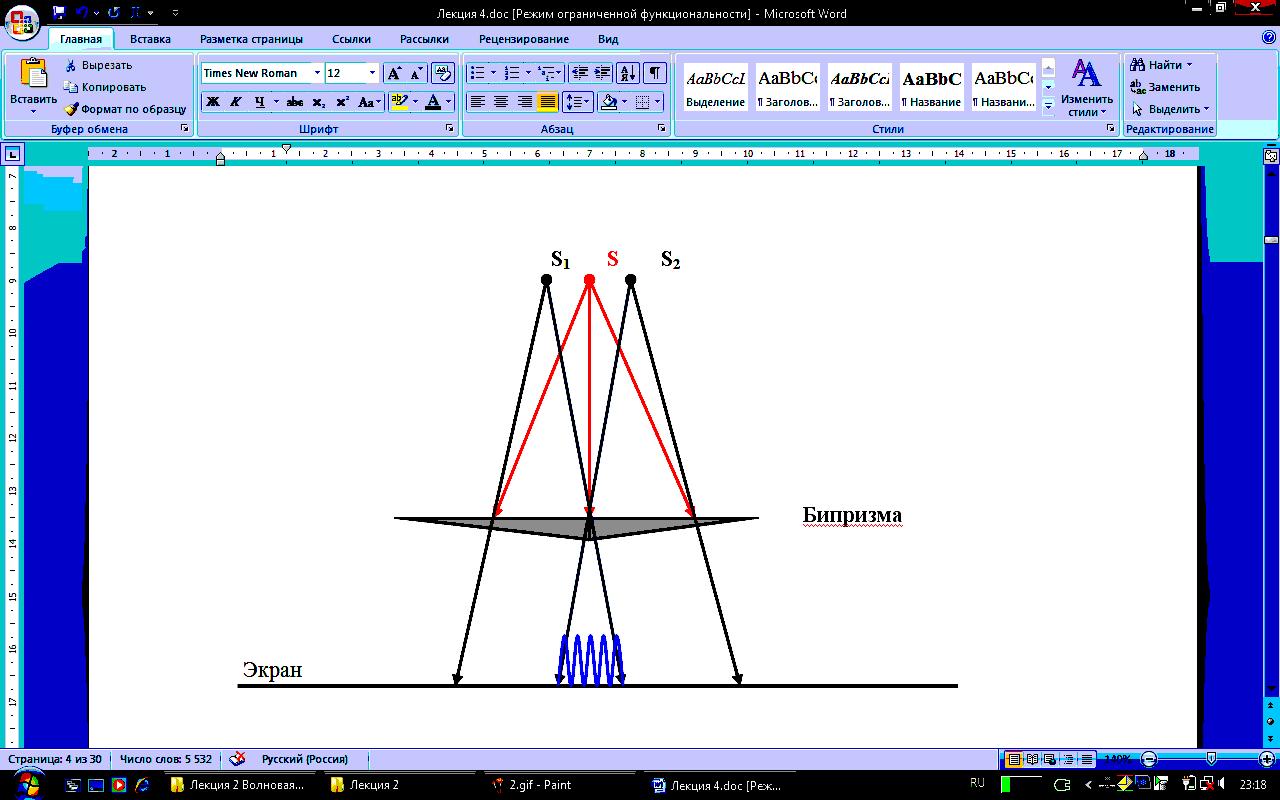Switch to Full Screen Reading view
This screenshot has height=800, width=1280.
click(x=1033, y=759)
